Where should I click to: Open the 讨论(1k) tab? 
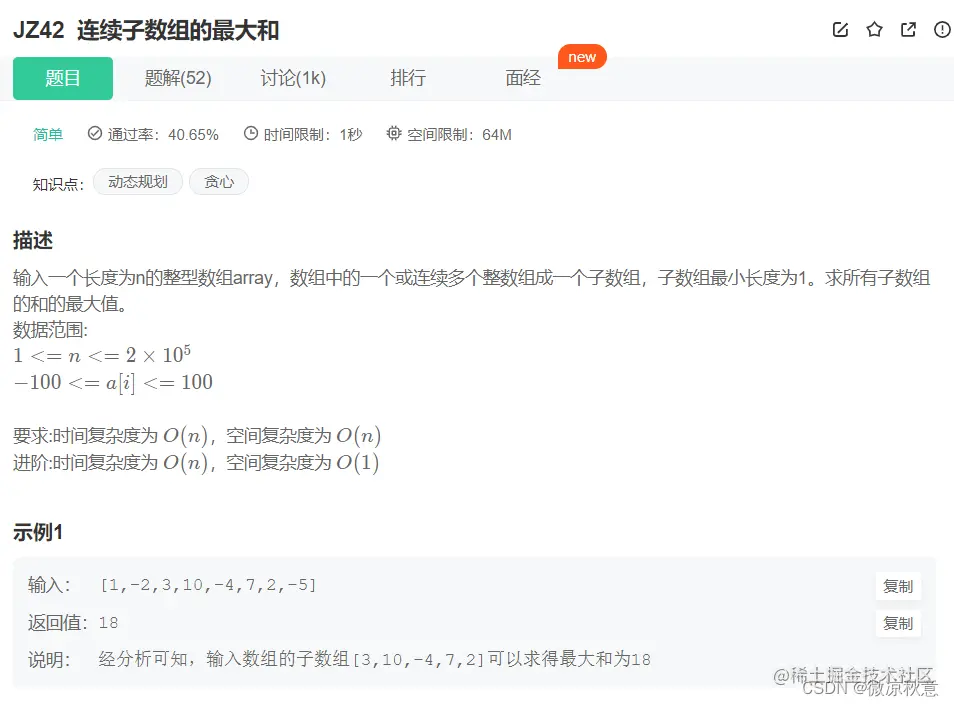[291, 78]
